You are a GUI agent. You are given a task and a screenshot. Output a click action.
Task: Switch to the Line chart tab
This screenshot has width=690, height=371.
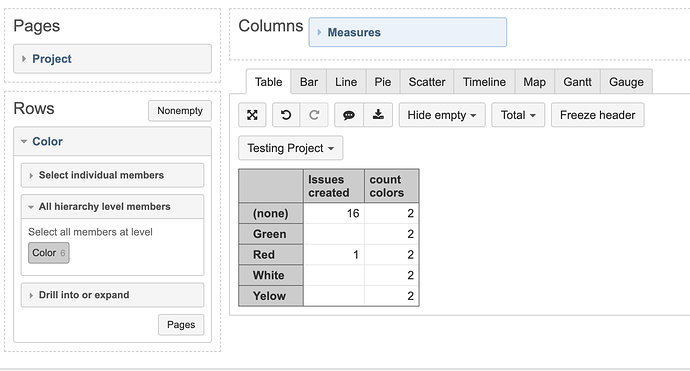pos(346,82)
